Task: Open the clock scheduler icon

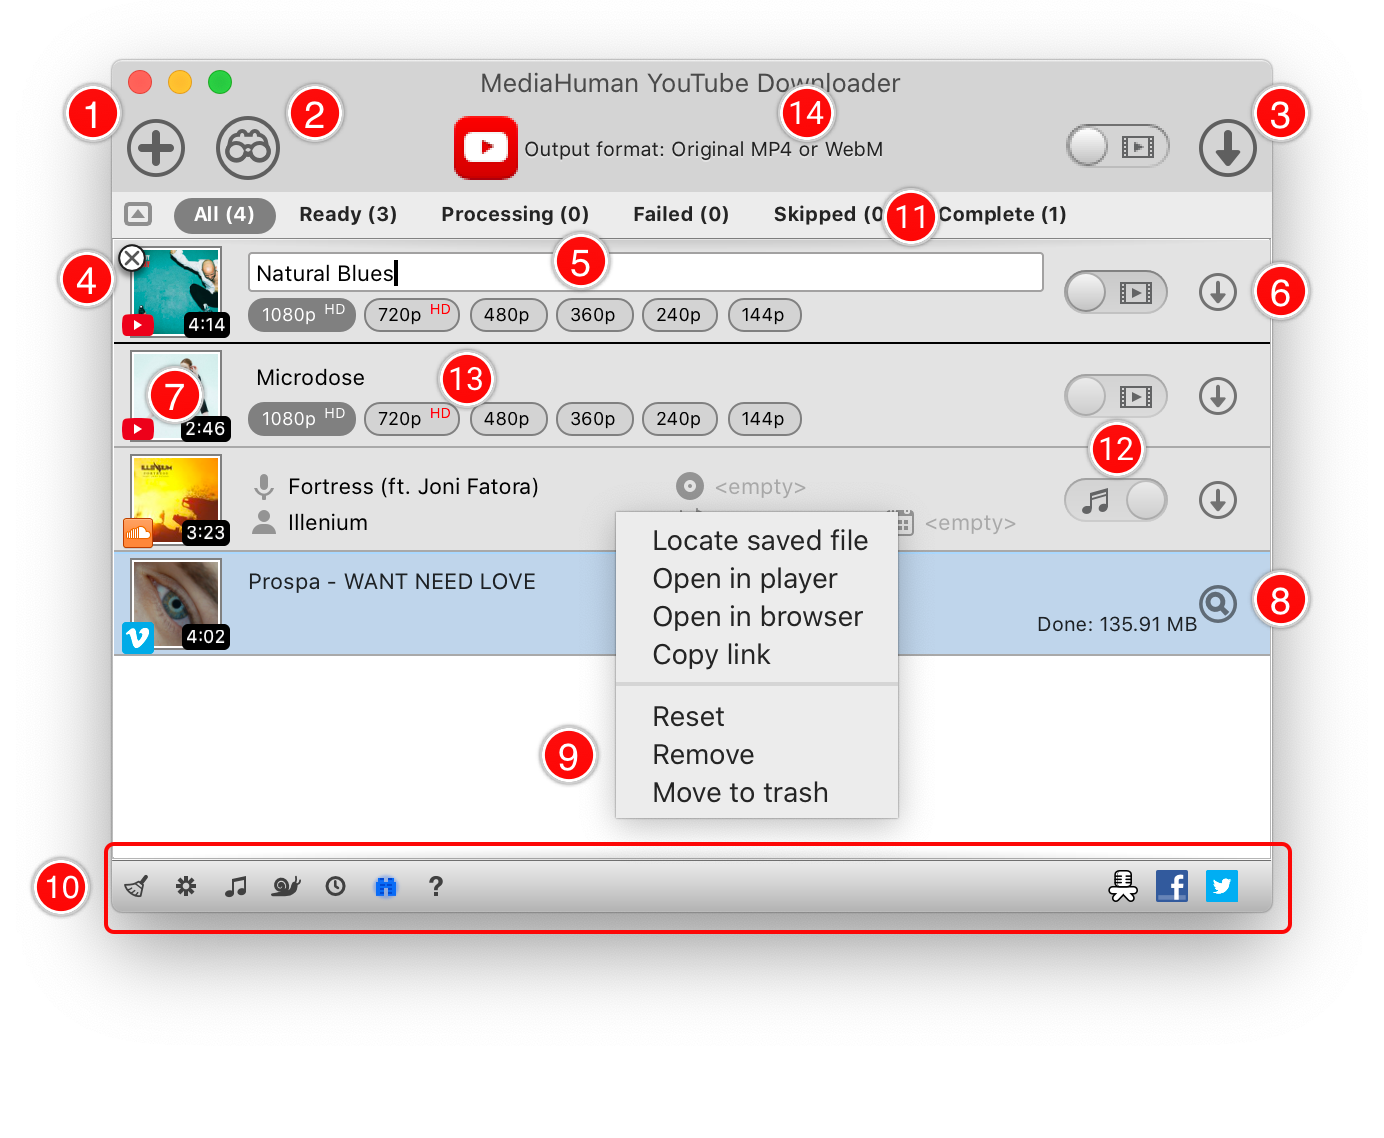Action: tap(335, 886)
